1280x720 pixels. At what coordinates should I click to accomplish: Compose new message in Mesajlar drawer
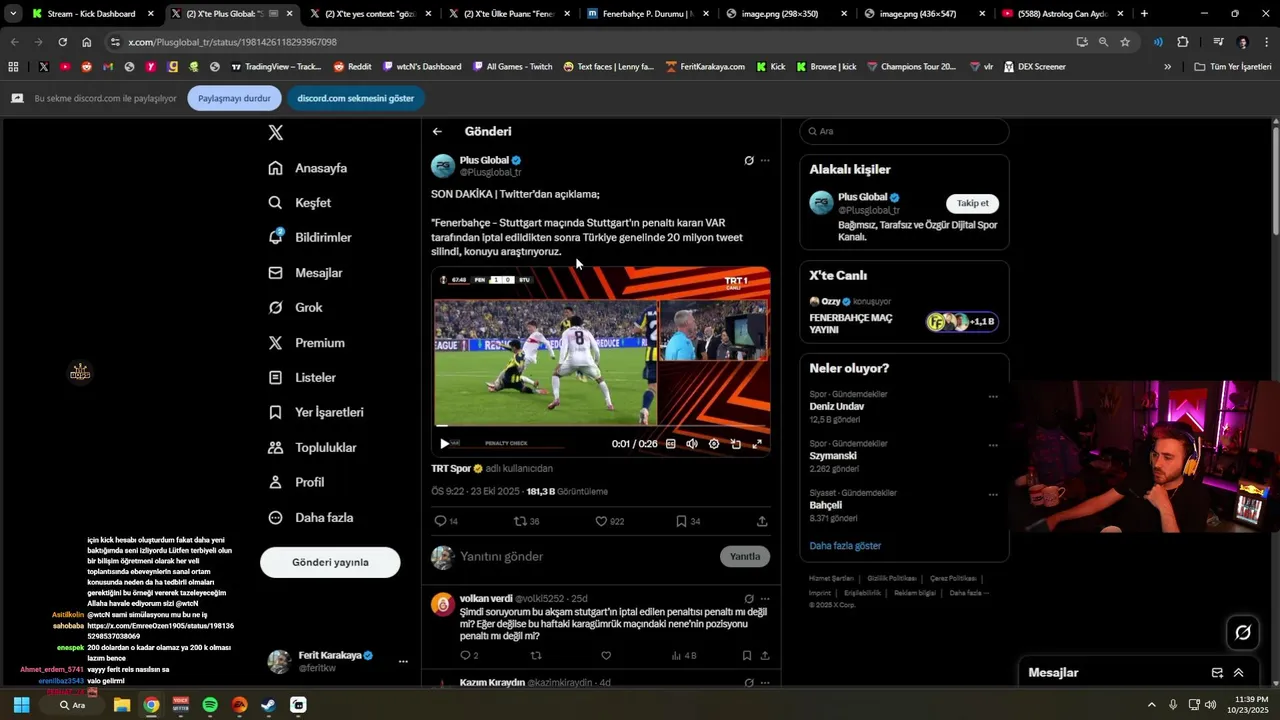pyautogui.click(x=1217, y=673)
